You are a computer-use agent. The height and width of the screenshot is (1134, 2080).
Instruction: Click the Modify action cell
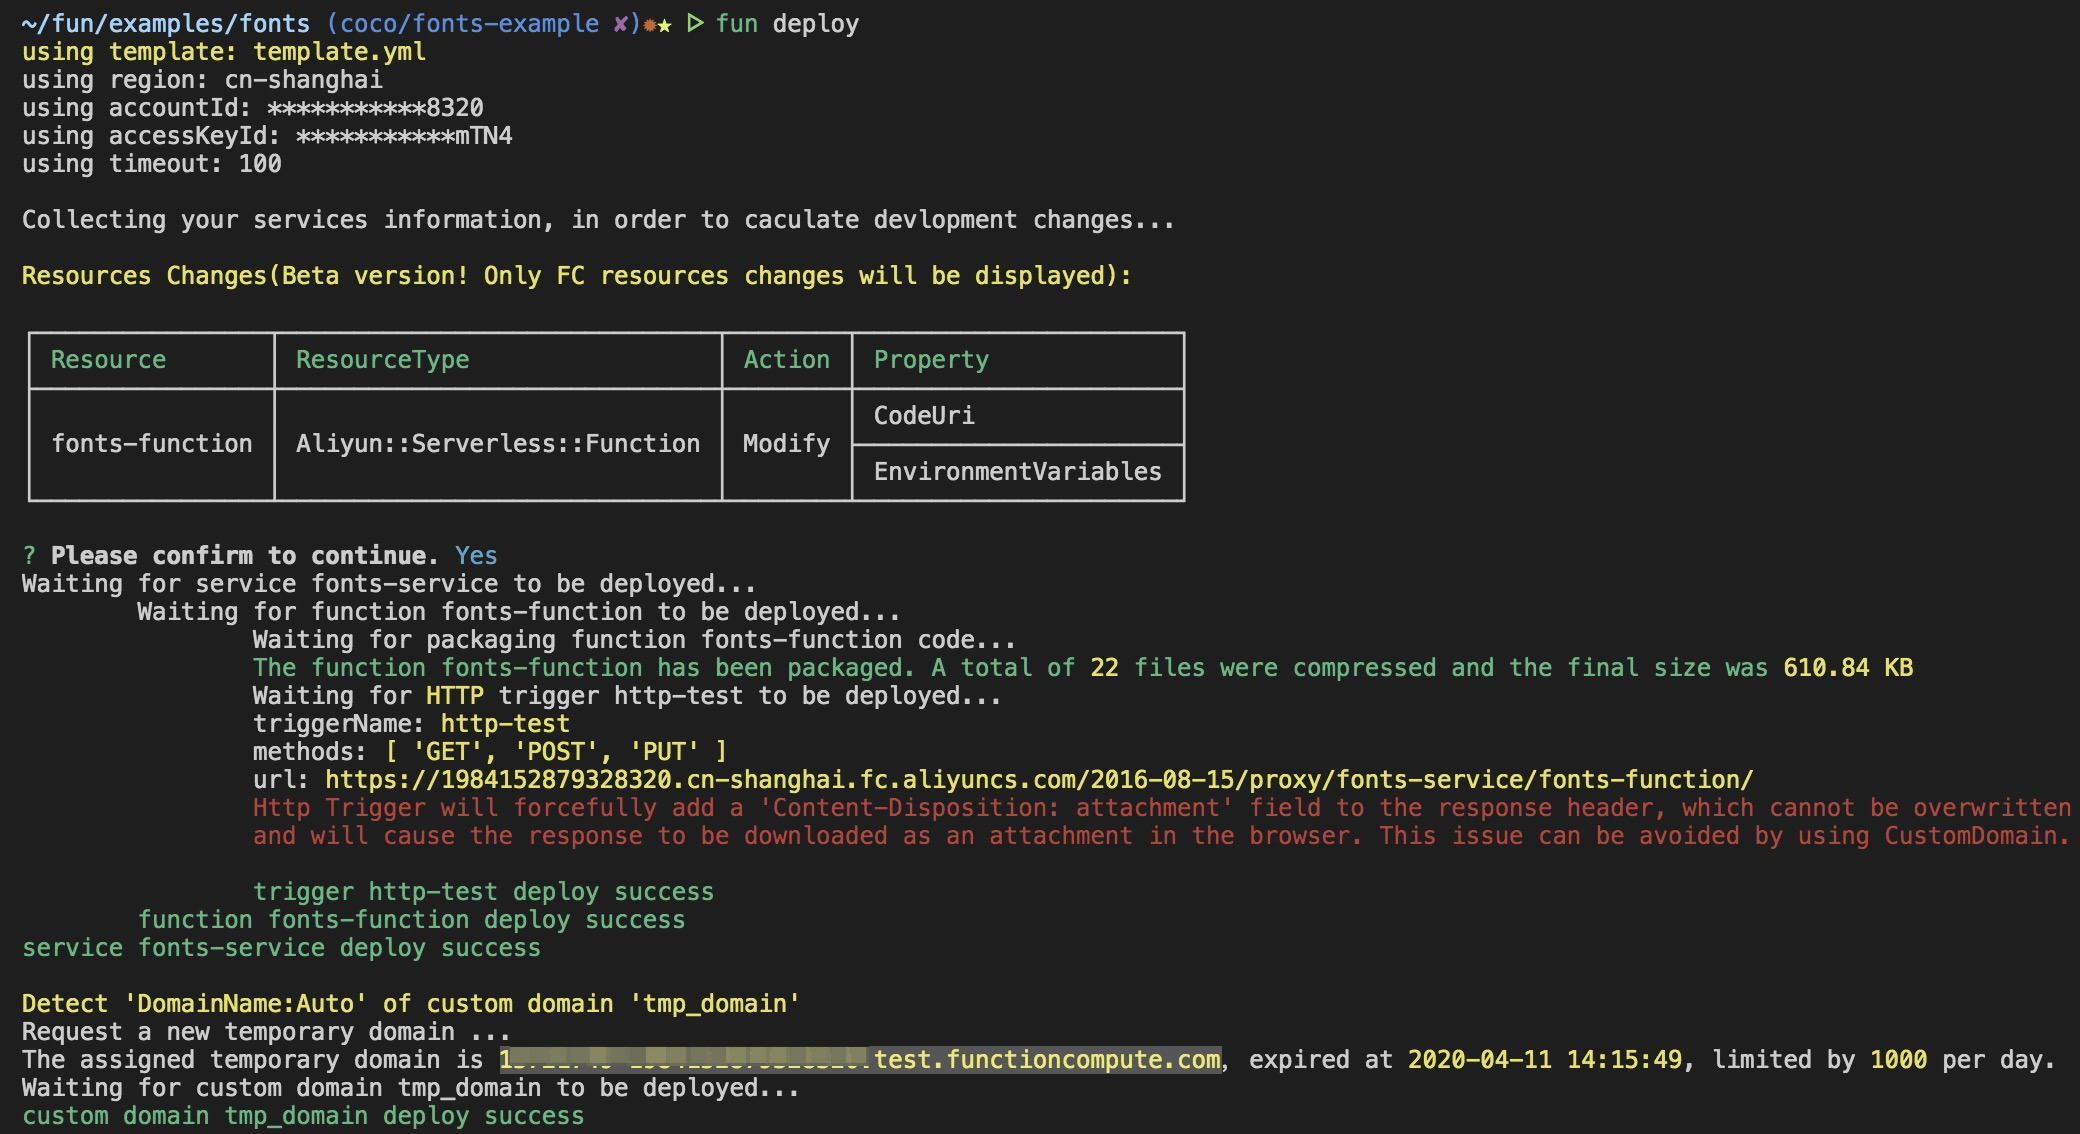[786, 444]
